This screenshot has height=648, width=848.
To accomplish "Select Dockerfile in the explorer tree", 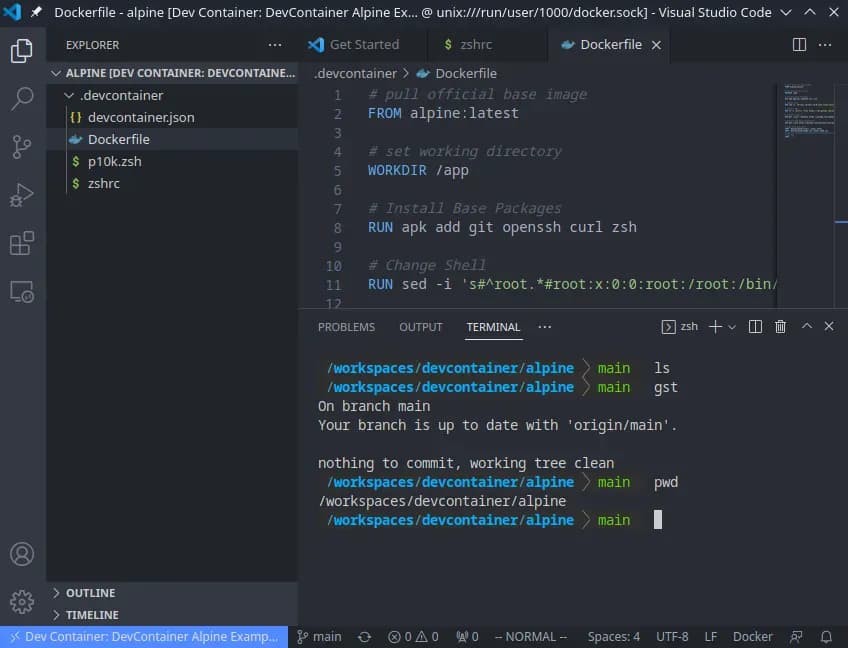I will click(x=172, y=140).
